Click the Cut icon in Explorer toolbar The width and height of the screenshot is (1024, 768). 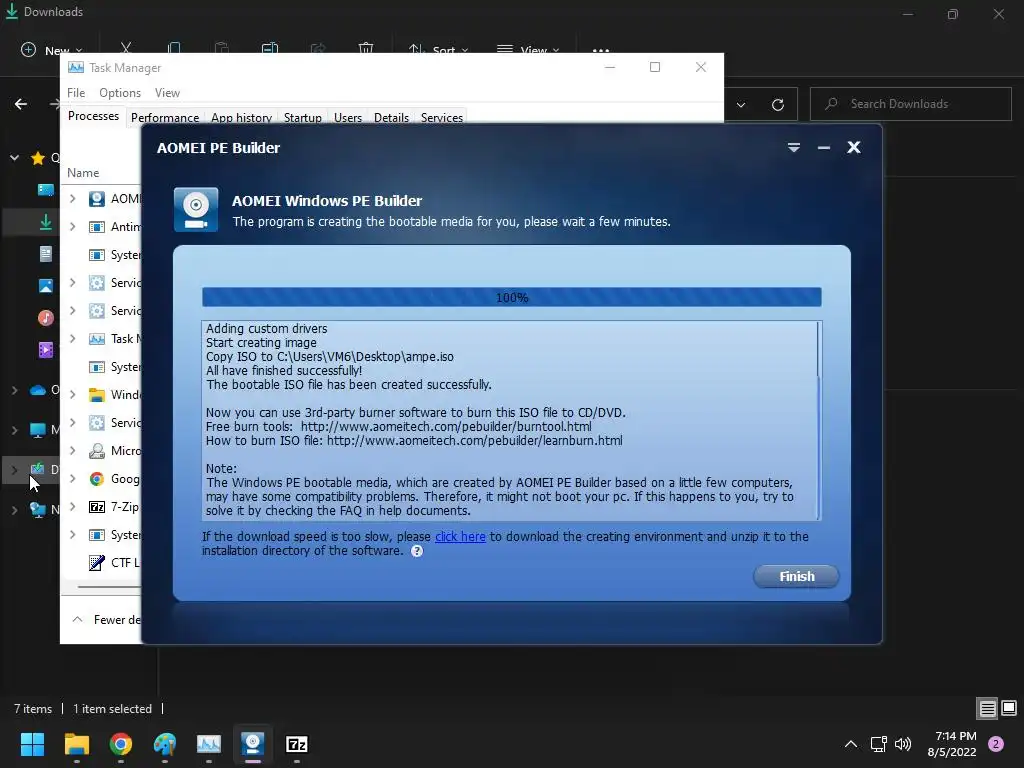126,49
